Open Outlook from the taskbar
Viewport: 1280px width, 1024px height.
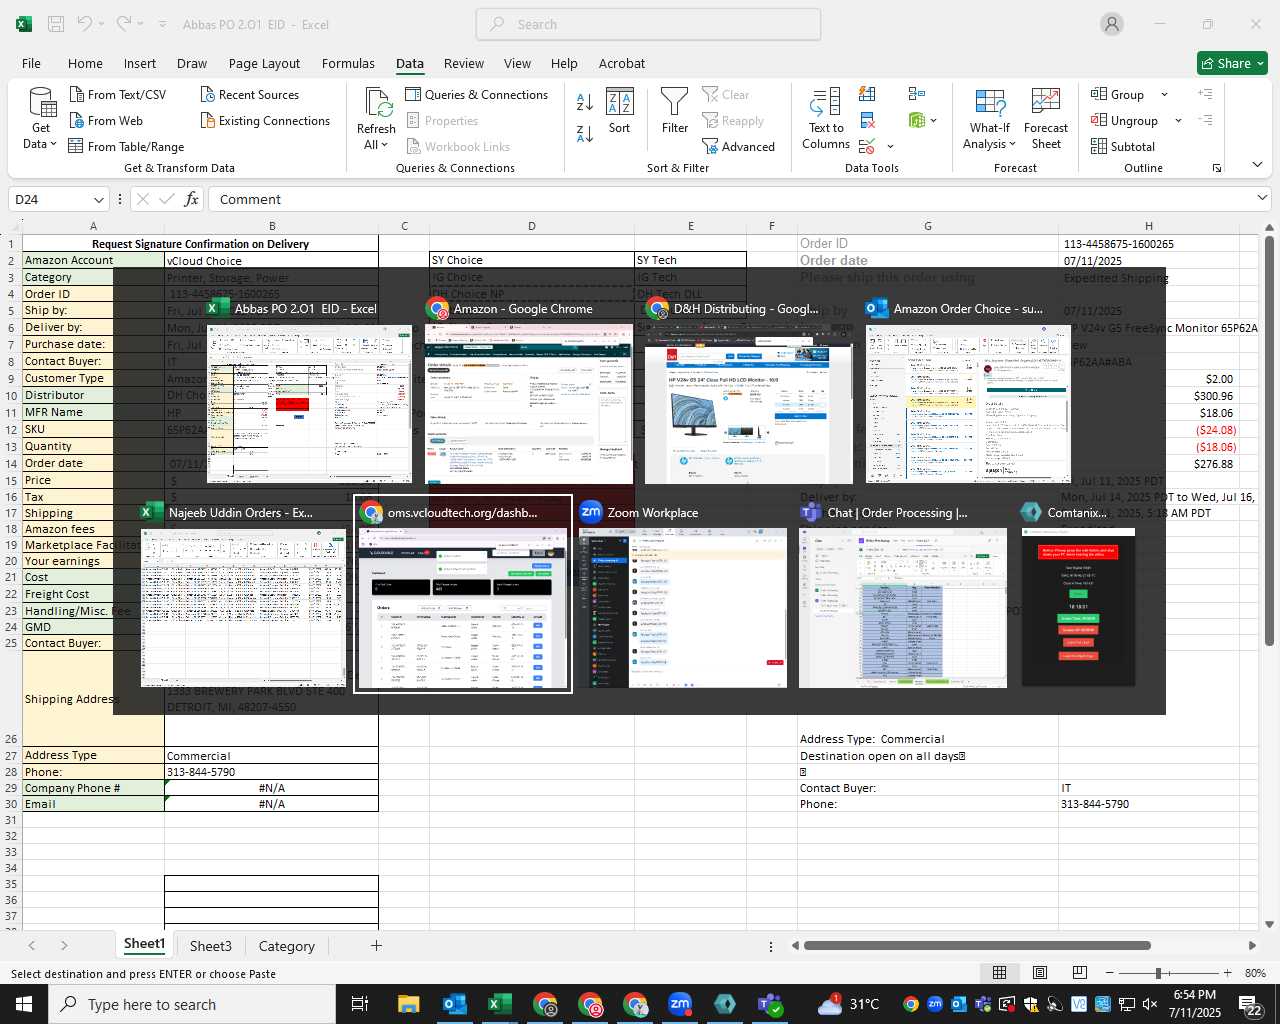click(x=455, y=1004)
